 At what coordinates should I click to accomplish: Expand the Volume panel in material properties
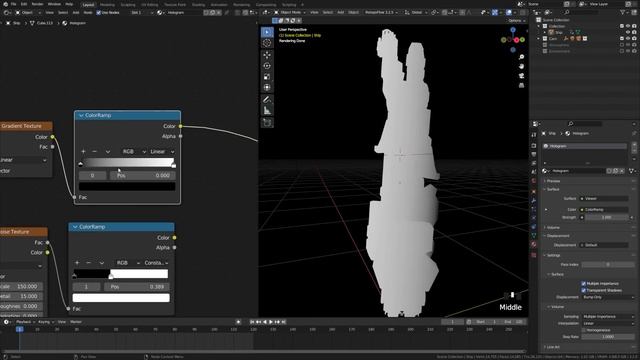(553, 227)
